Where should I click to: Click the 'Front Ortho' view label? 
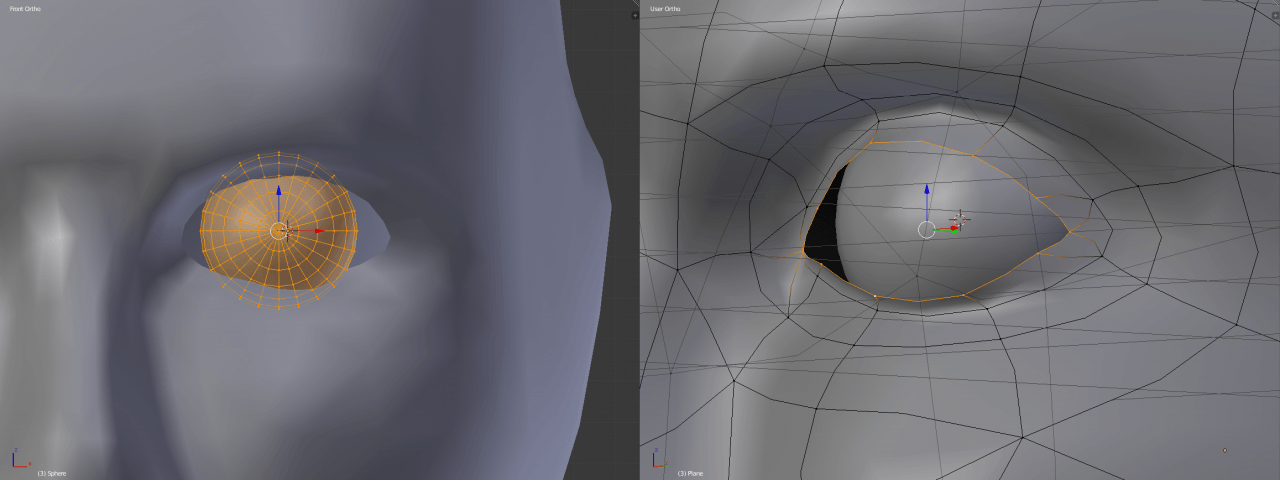coord(26,9)
